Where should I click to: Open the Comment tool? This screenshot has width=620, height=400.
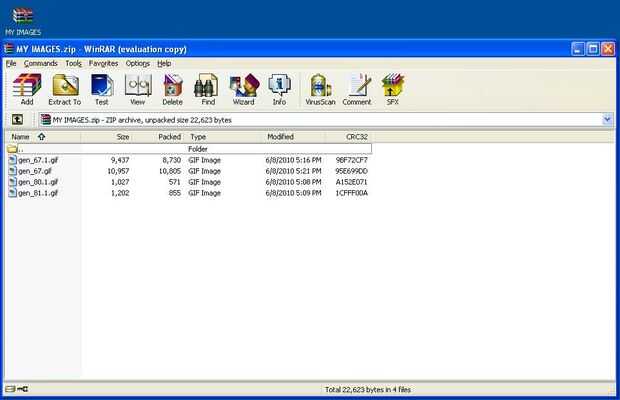357,89
